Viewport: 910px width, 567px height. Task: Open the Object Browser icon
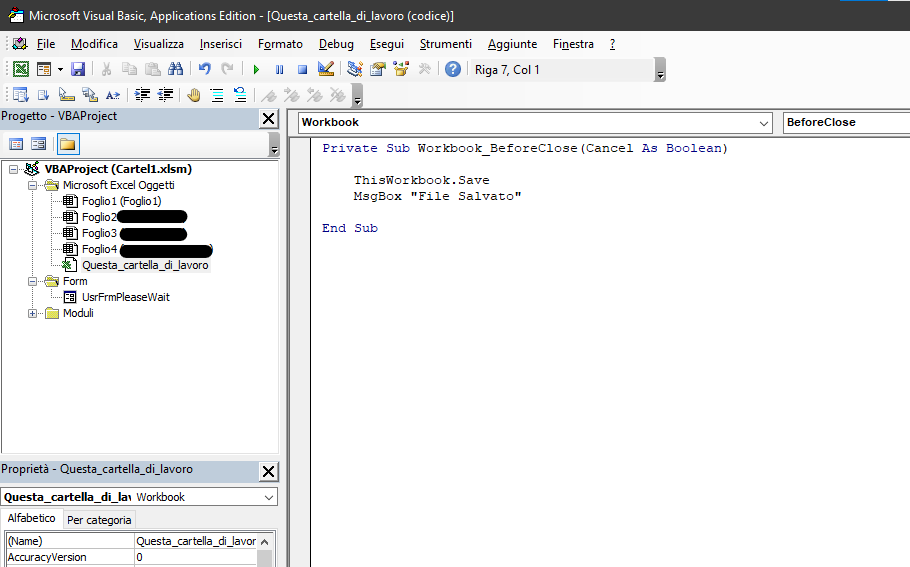point(401,69)
